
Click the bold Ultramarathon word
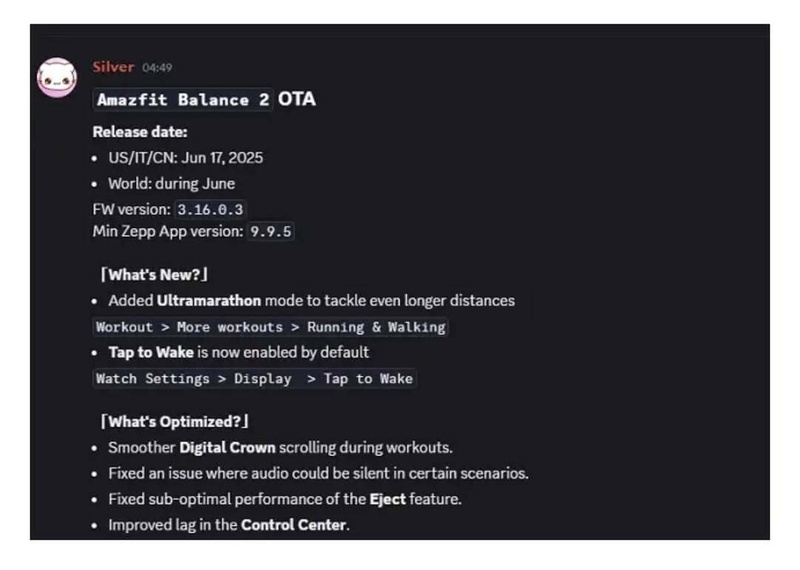pyautogui.click(x=209, y=301)
